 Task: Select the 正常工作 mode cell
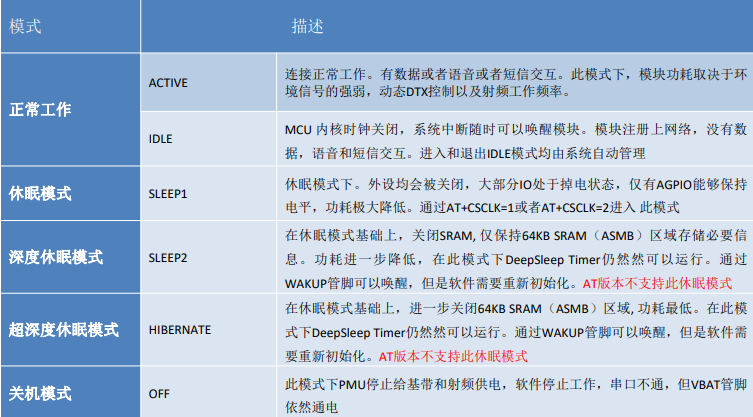[x=70, y=110]
